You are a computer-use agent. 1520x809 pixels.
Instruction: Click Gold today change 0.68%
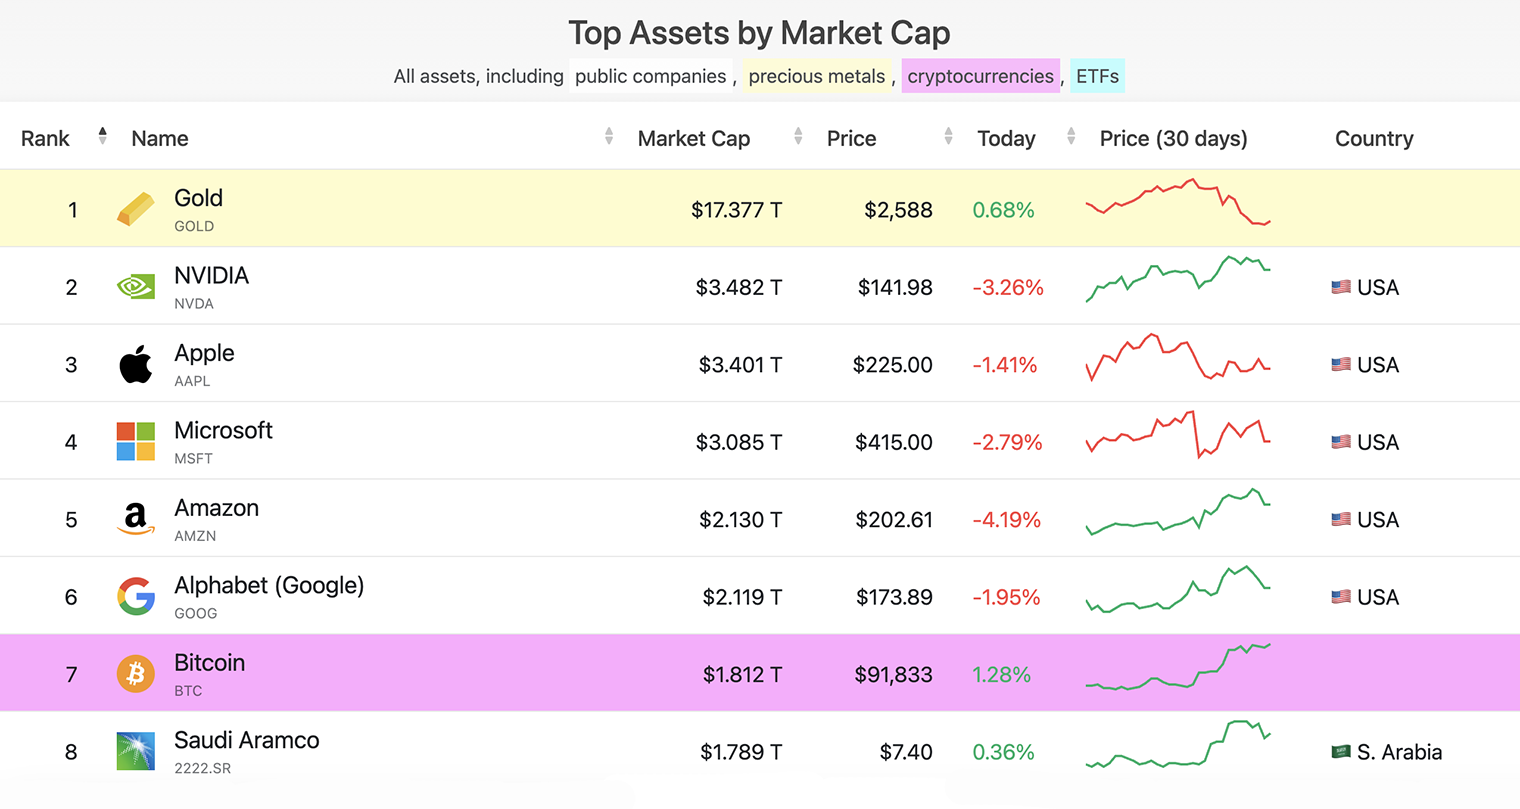(x=1003, y=210)
